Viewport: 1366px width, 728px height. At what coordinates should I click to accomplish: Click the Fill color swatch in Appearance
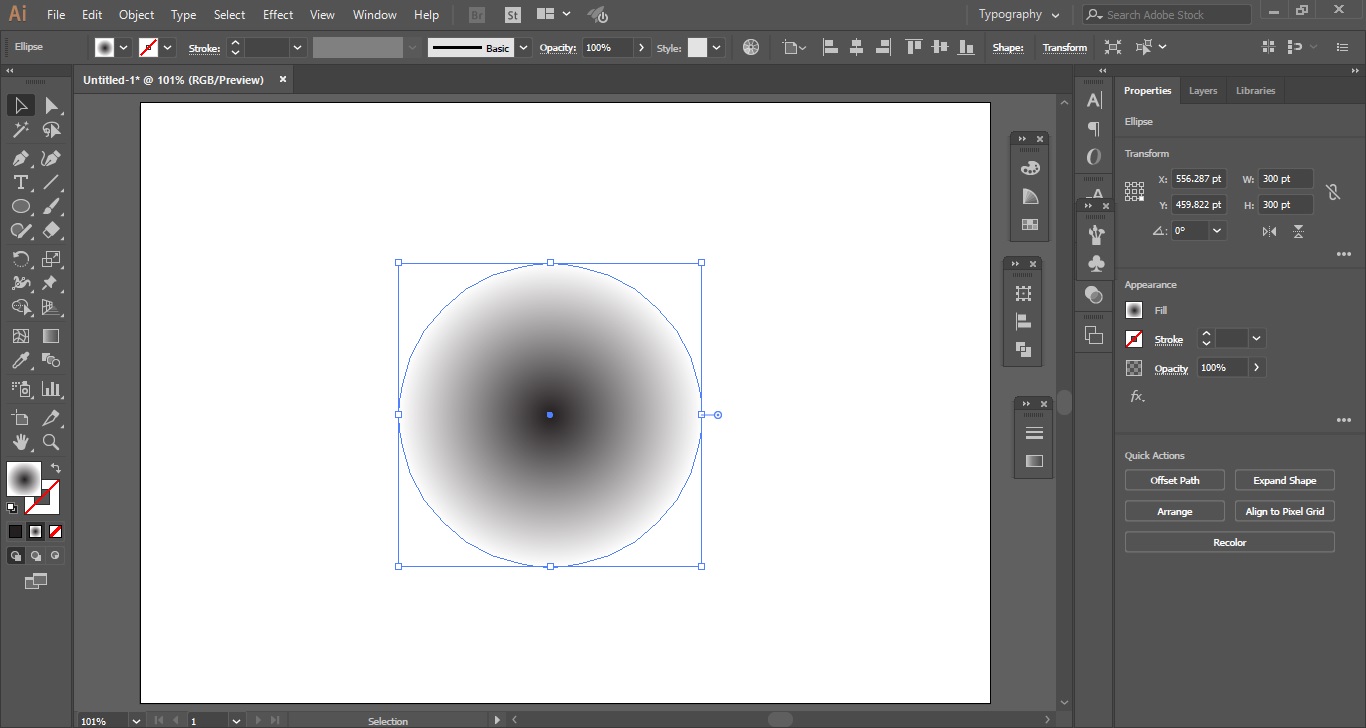click(x=1133, y=310)
